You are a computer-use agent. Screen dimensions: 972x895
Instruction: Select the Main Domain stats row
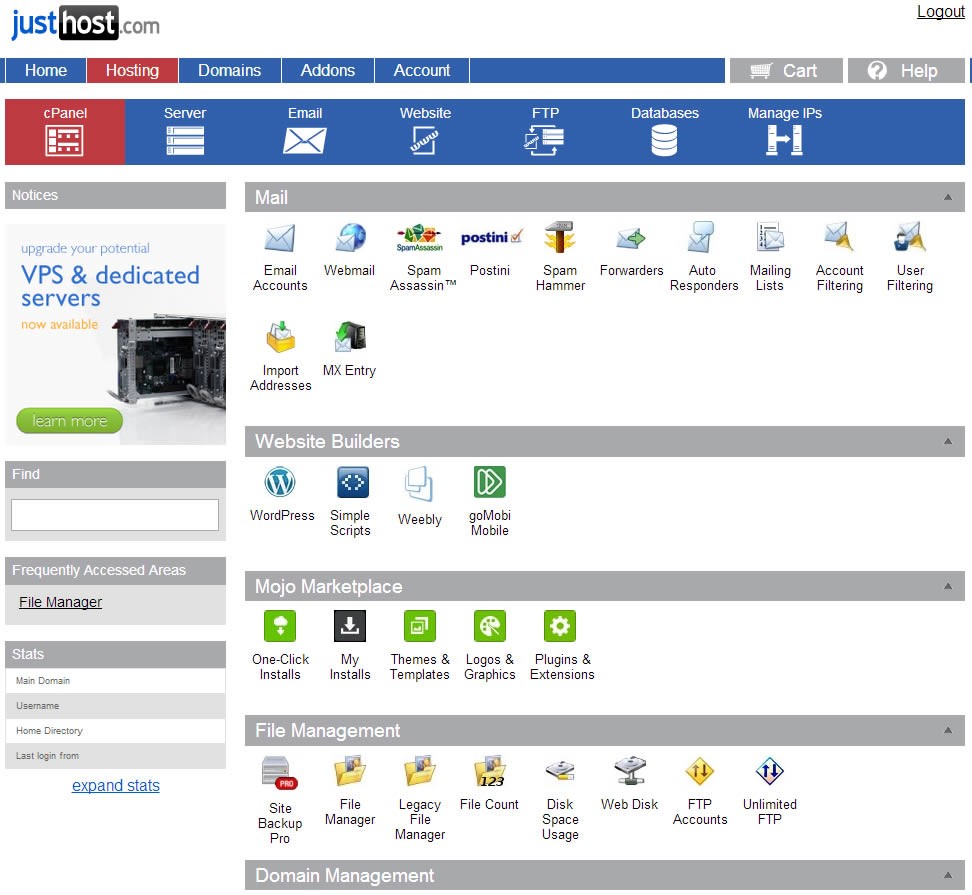click(x=115, y=681)
